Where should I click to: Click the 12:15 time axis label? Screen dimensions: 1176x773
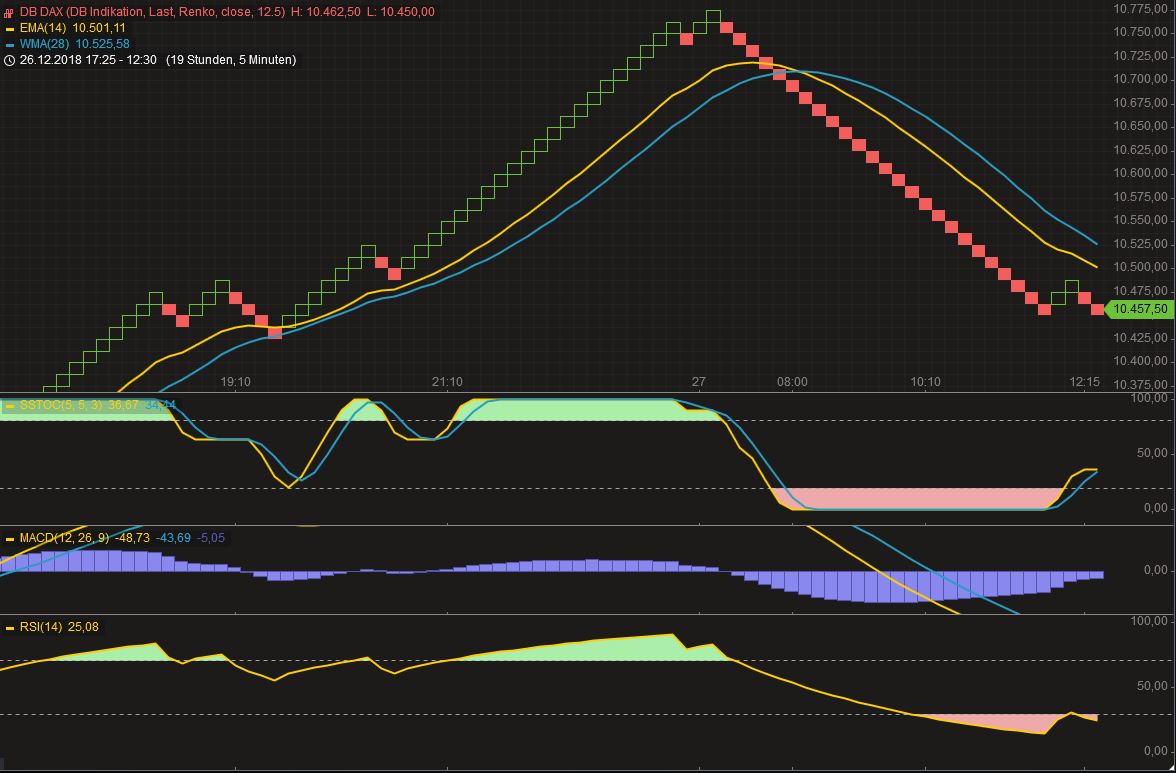[1084, 382]
